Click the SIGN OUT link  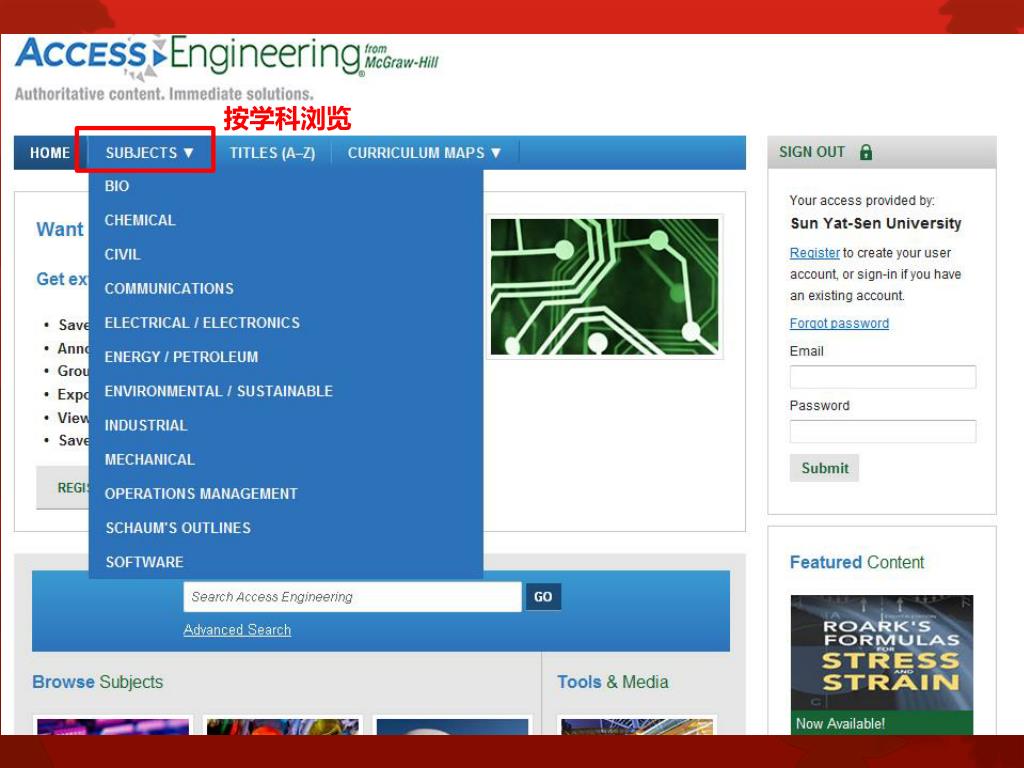pos(812,152)
